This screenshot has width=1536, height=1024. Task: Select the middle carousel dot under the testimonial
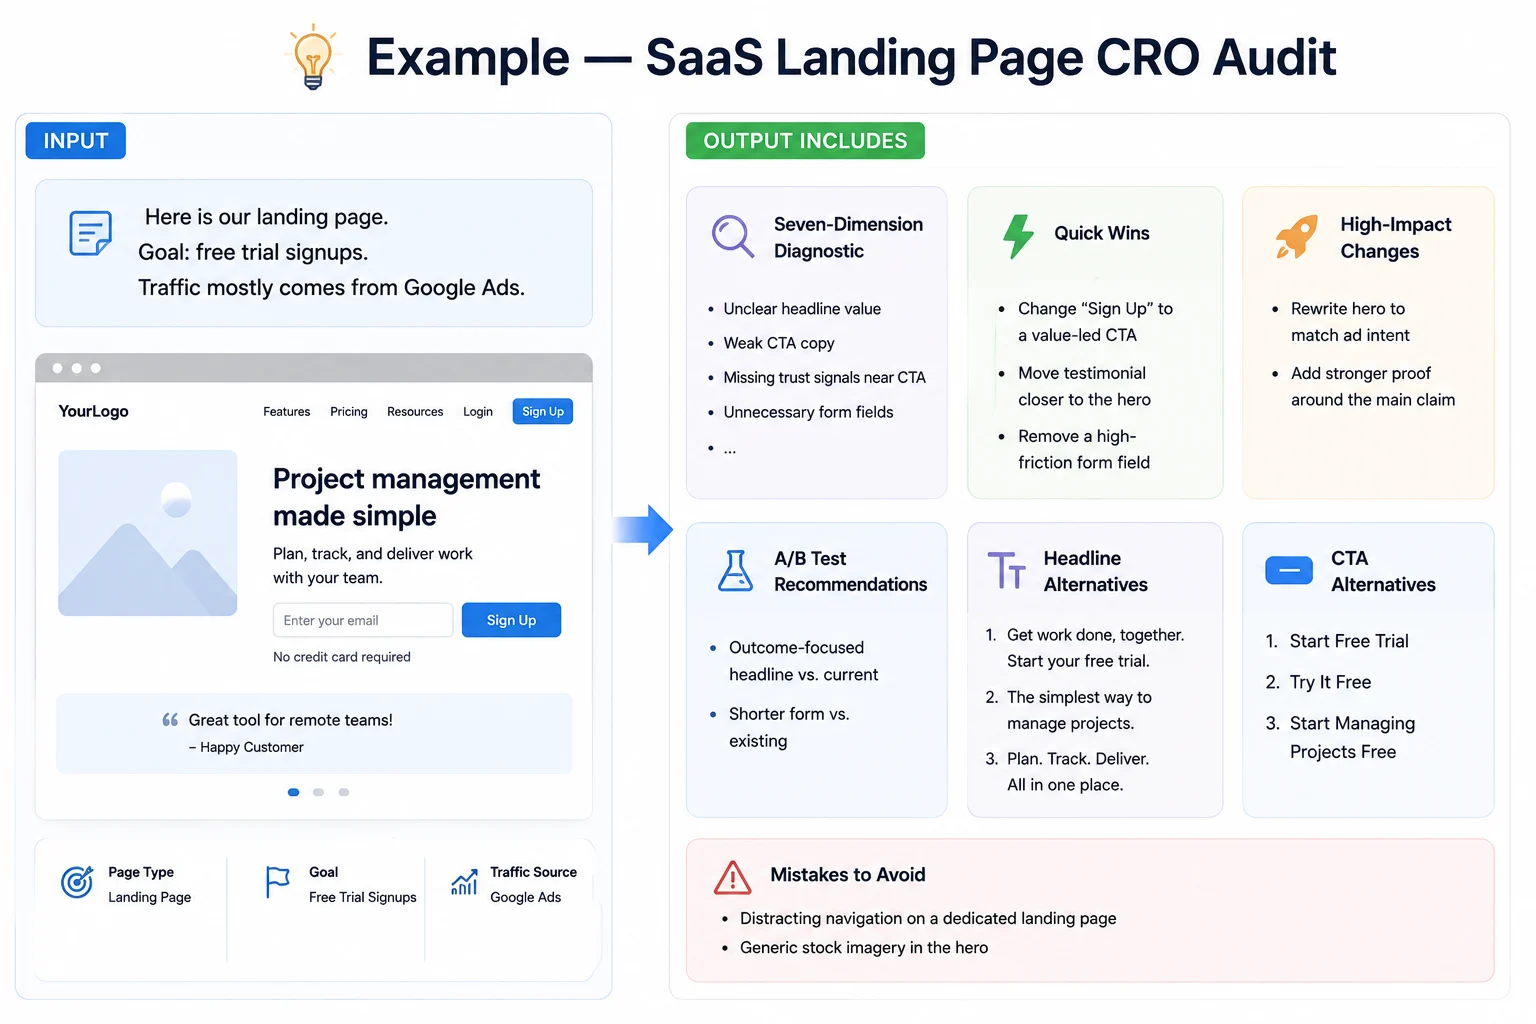point(319,792)
